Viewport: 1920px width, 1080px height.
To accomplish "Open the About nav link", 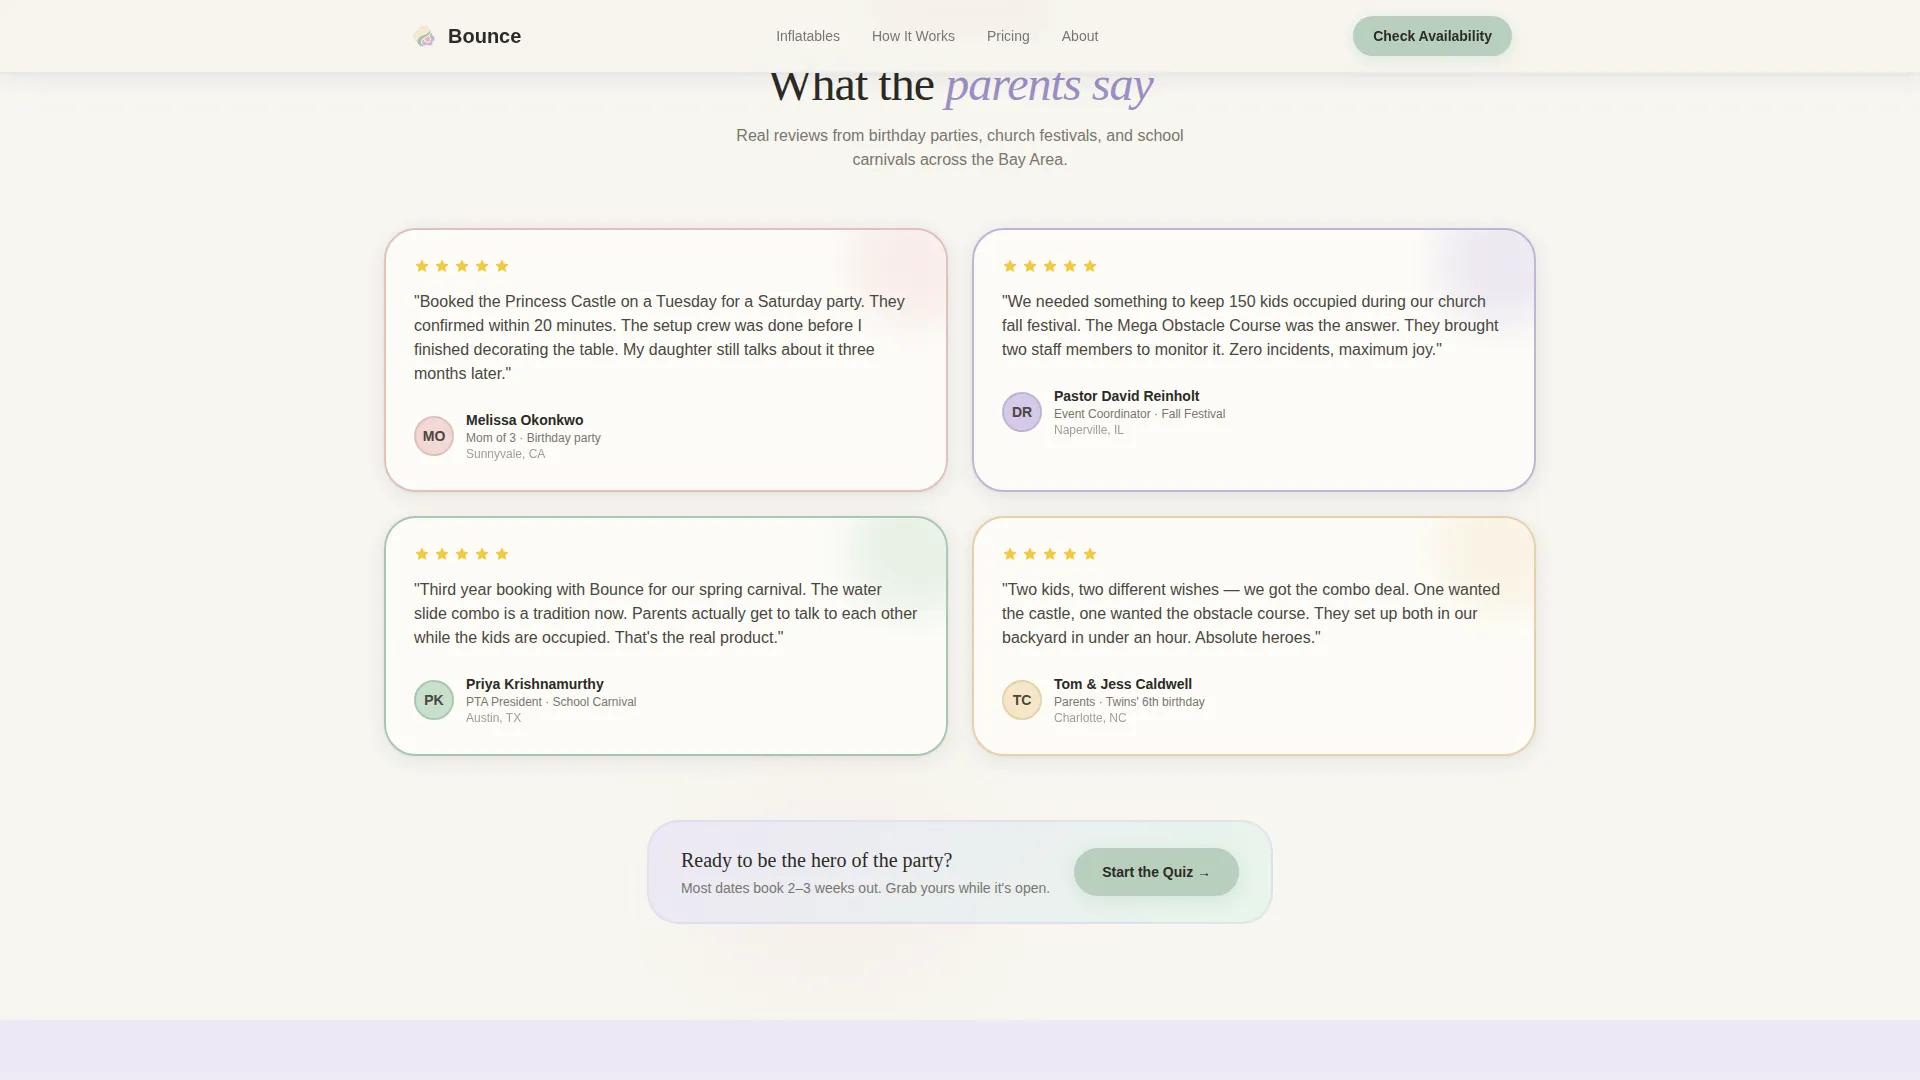I will coord(1080,36).
